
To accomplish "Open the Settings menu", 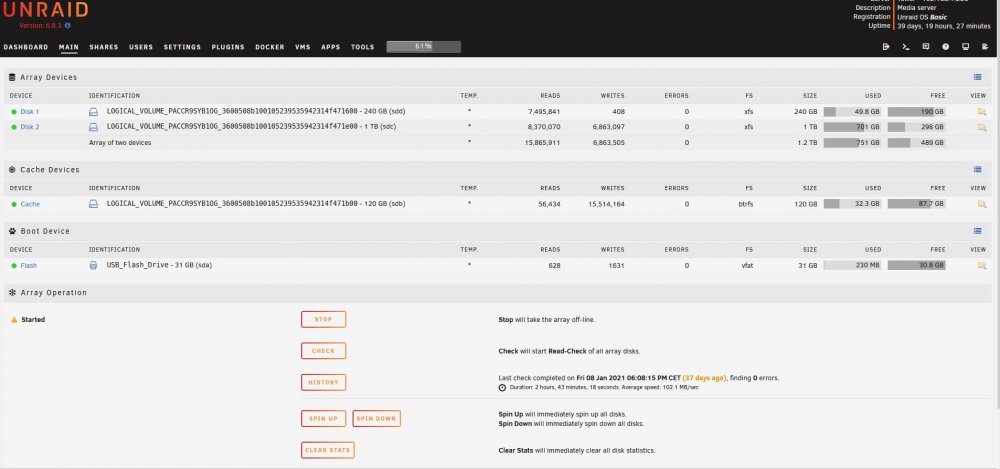I will (x=182, y=47).
